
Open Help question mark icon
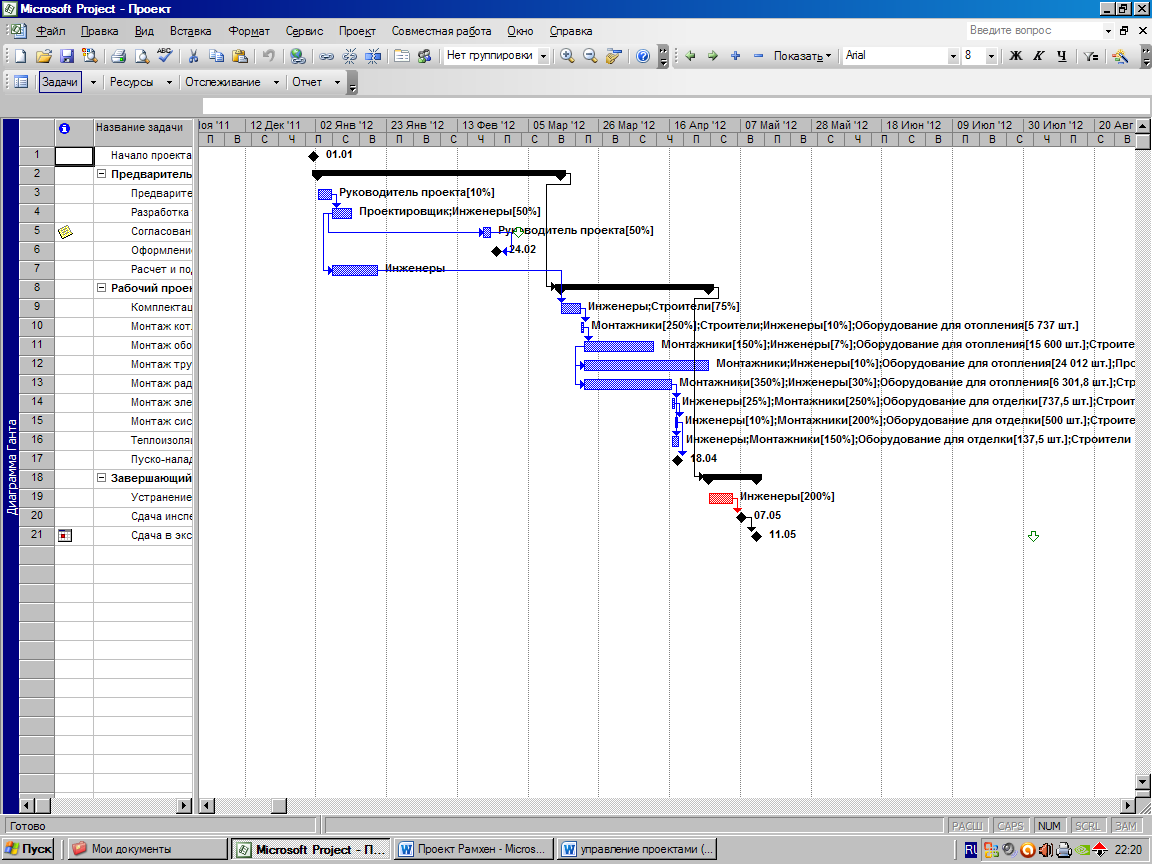click(643, 56)
